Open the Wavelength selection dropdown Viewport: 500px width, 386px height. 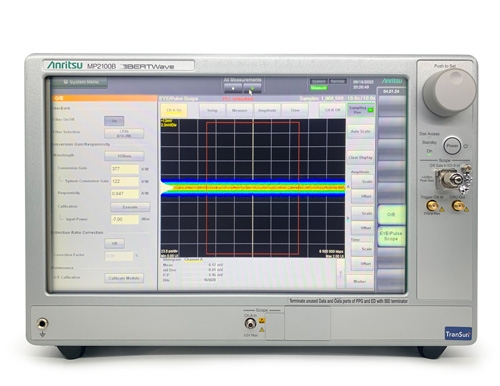tap(124, 156)
